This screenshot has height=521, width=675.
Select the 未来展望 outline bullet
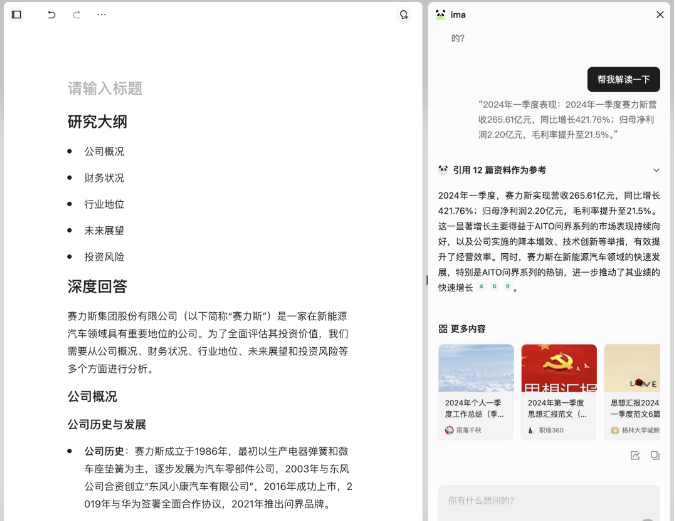click(104, 230)
